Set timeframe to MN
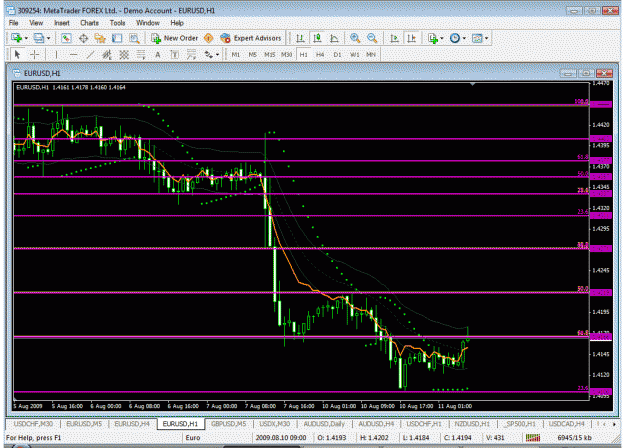Viewport: 625px width, 448px height. point(371,55)
